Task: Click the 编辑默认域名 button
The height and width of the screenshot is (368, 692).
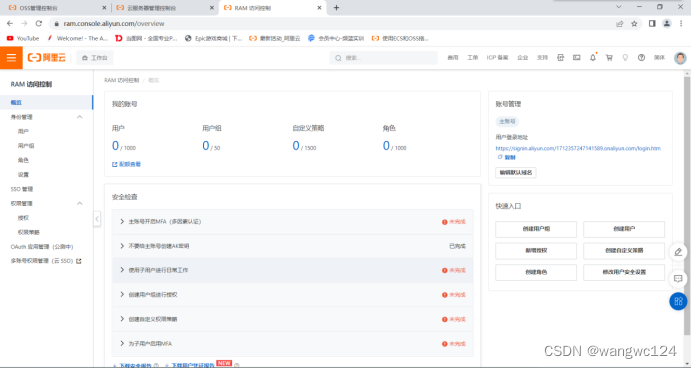Action: point(516,173)
